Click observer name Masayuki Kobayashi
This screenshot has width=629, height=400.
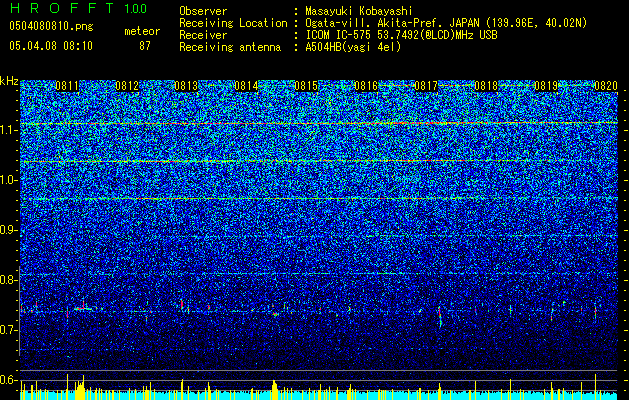click(359, 11)
